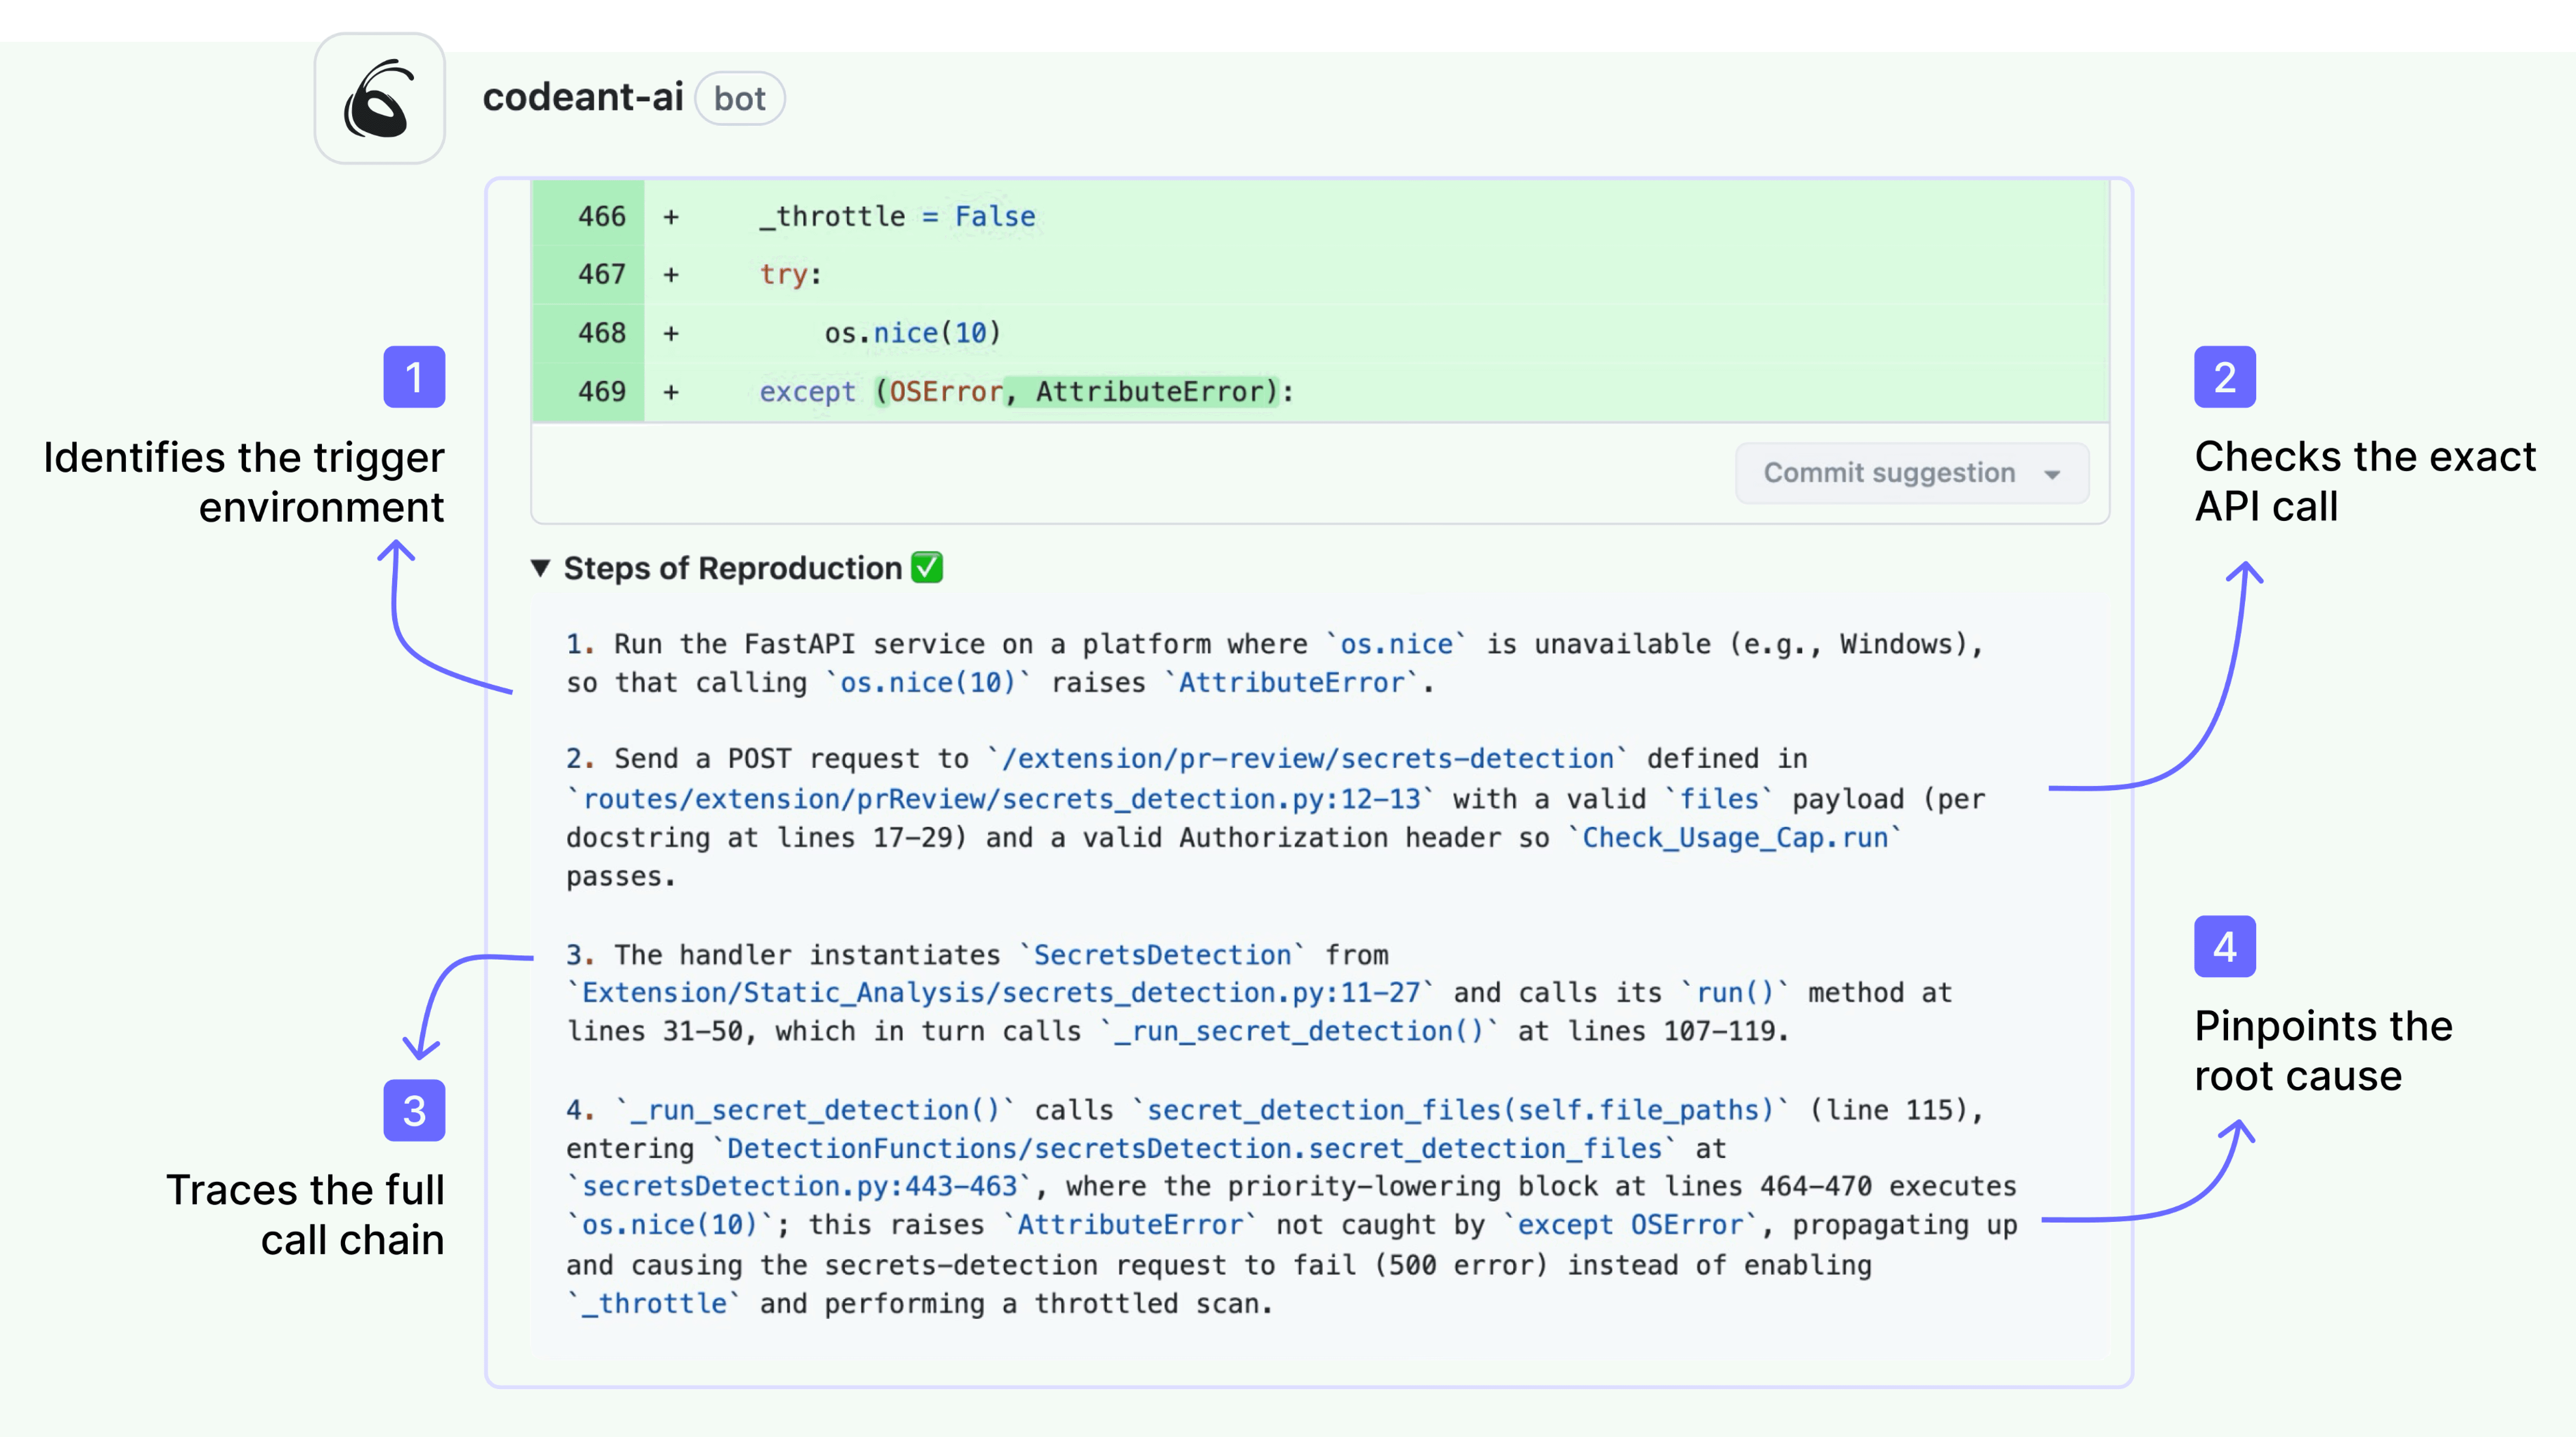Screen dimensions: 2576x1437
Task: Select the purple step badge numbered 1
Action: pos(415,376)
